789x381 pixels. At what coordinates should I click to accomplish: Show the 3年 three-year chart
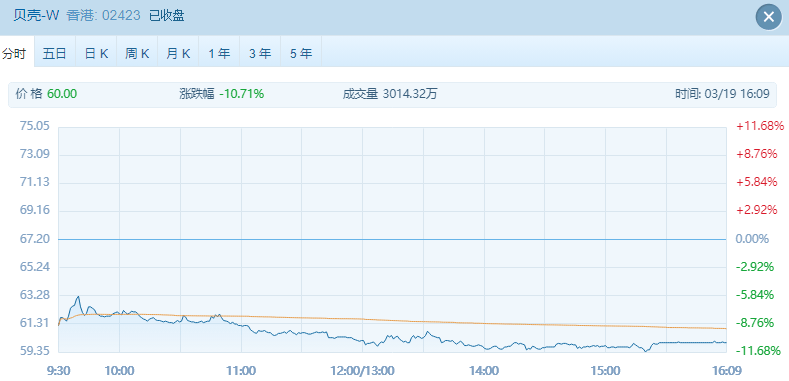260,54
